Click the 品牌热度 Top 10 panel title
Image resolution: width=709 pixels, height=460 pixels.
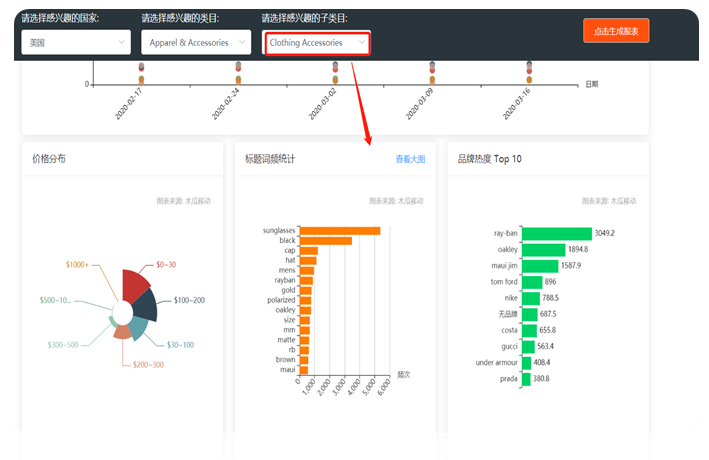pos(489,159)
